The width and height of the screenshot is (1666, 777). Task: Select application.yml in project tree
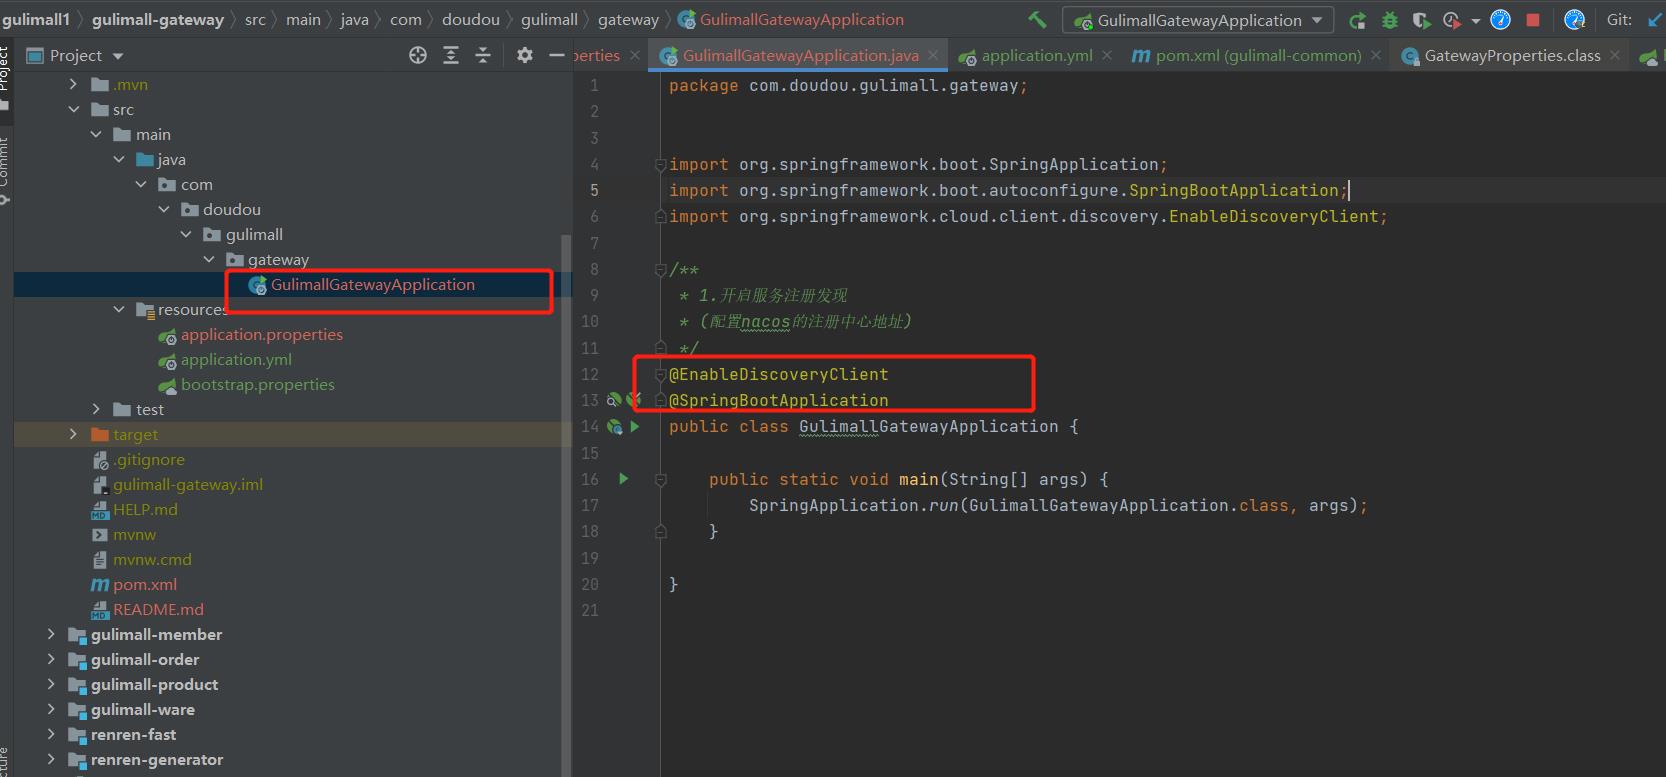point(236,360)
